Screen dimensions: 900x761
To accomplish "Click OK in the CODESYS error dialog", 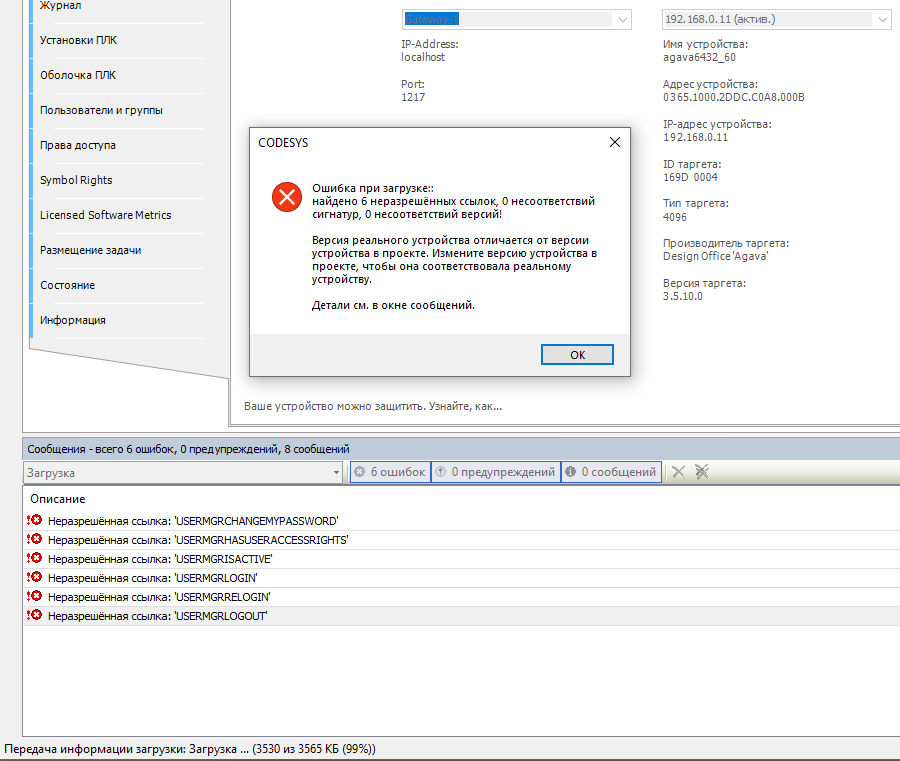I will [577, 355].
